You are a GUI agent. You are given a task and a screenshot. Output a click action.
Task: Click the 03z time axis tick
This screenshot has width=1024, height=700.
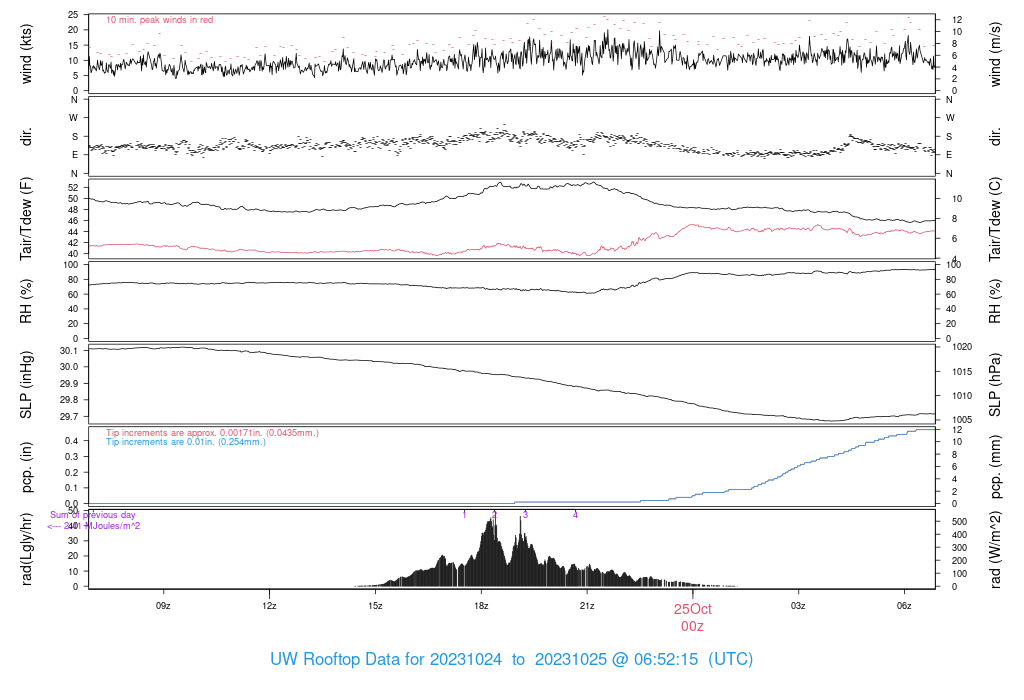[x=798, y=606]
